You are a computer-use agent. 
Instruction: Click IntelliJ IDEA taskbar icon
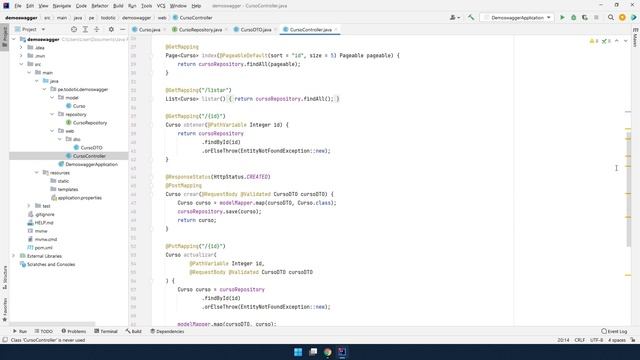point(342,352)
